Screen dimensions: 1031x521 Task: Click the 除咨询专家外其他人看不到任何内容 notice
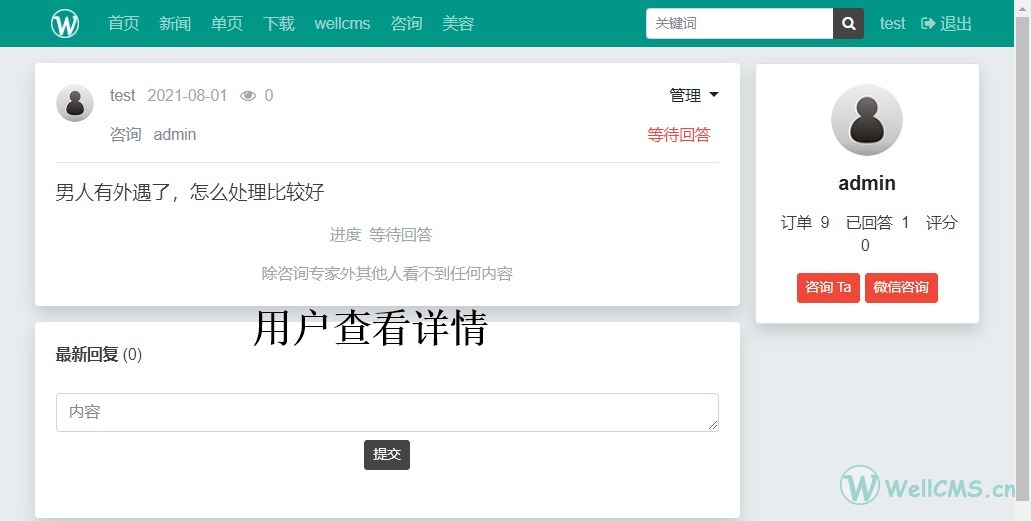(x=387, y=273)
